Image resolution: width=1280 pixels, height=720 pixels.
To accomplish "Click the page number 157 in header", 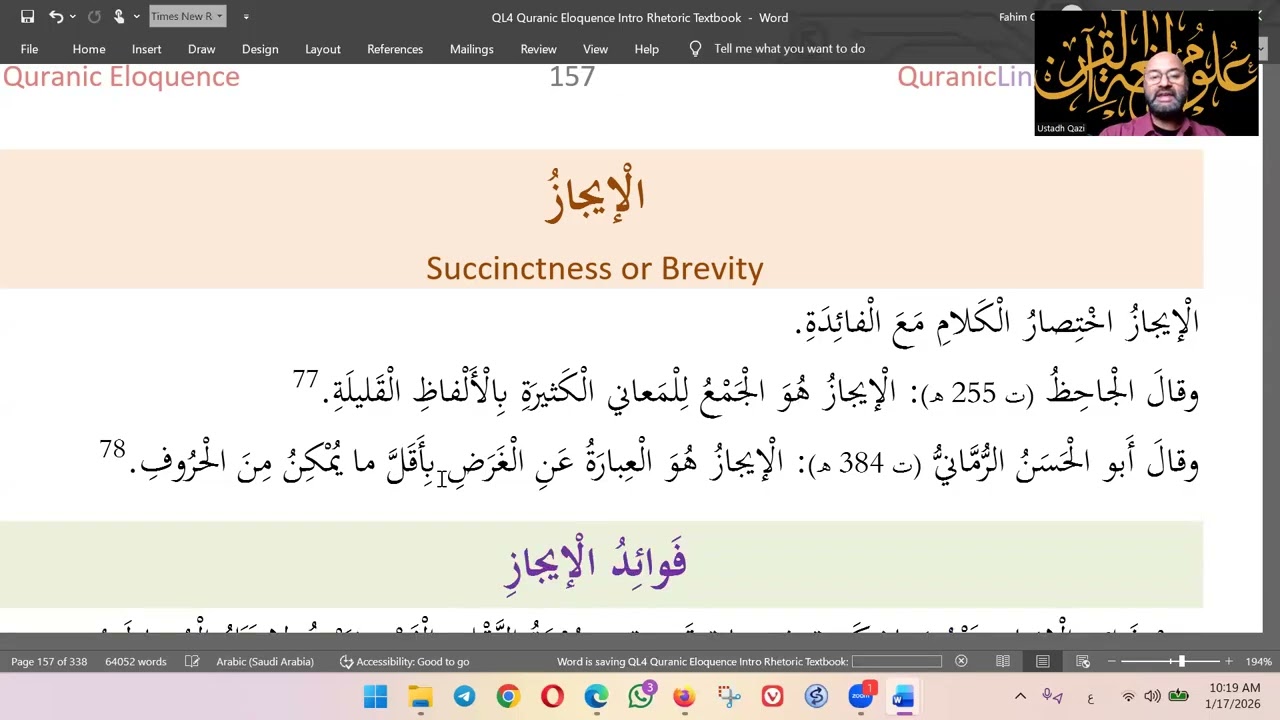I will click(572, 77).
